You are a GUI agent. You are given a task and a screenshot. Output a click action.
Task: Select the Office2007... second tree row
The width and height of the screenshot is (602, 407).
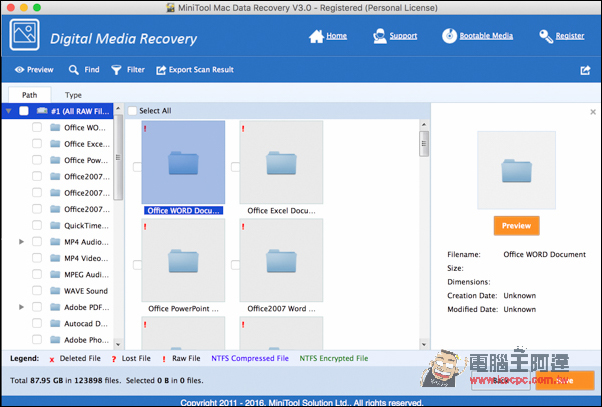(x=87, y=193)
